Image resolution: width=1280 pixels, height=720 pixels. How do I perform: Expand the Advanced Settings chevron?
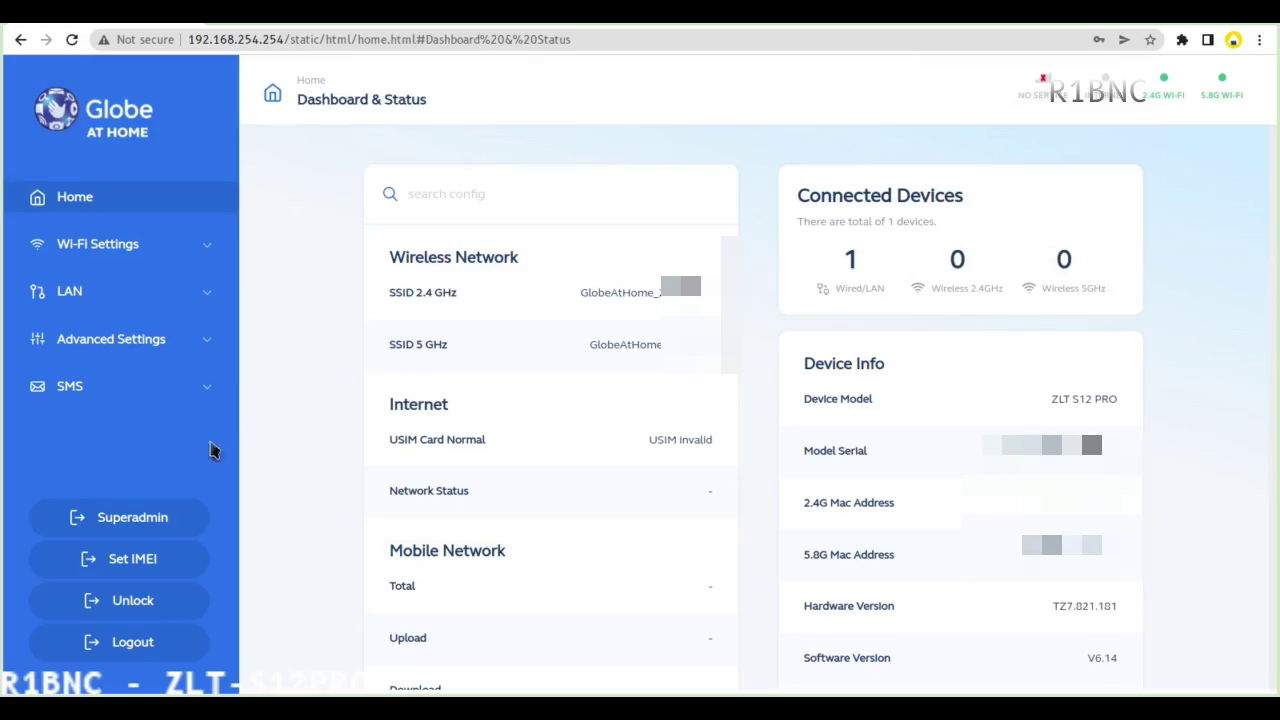tap(207, 340)
